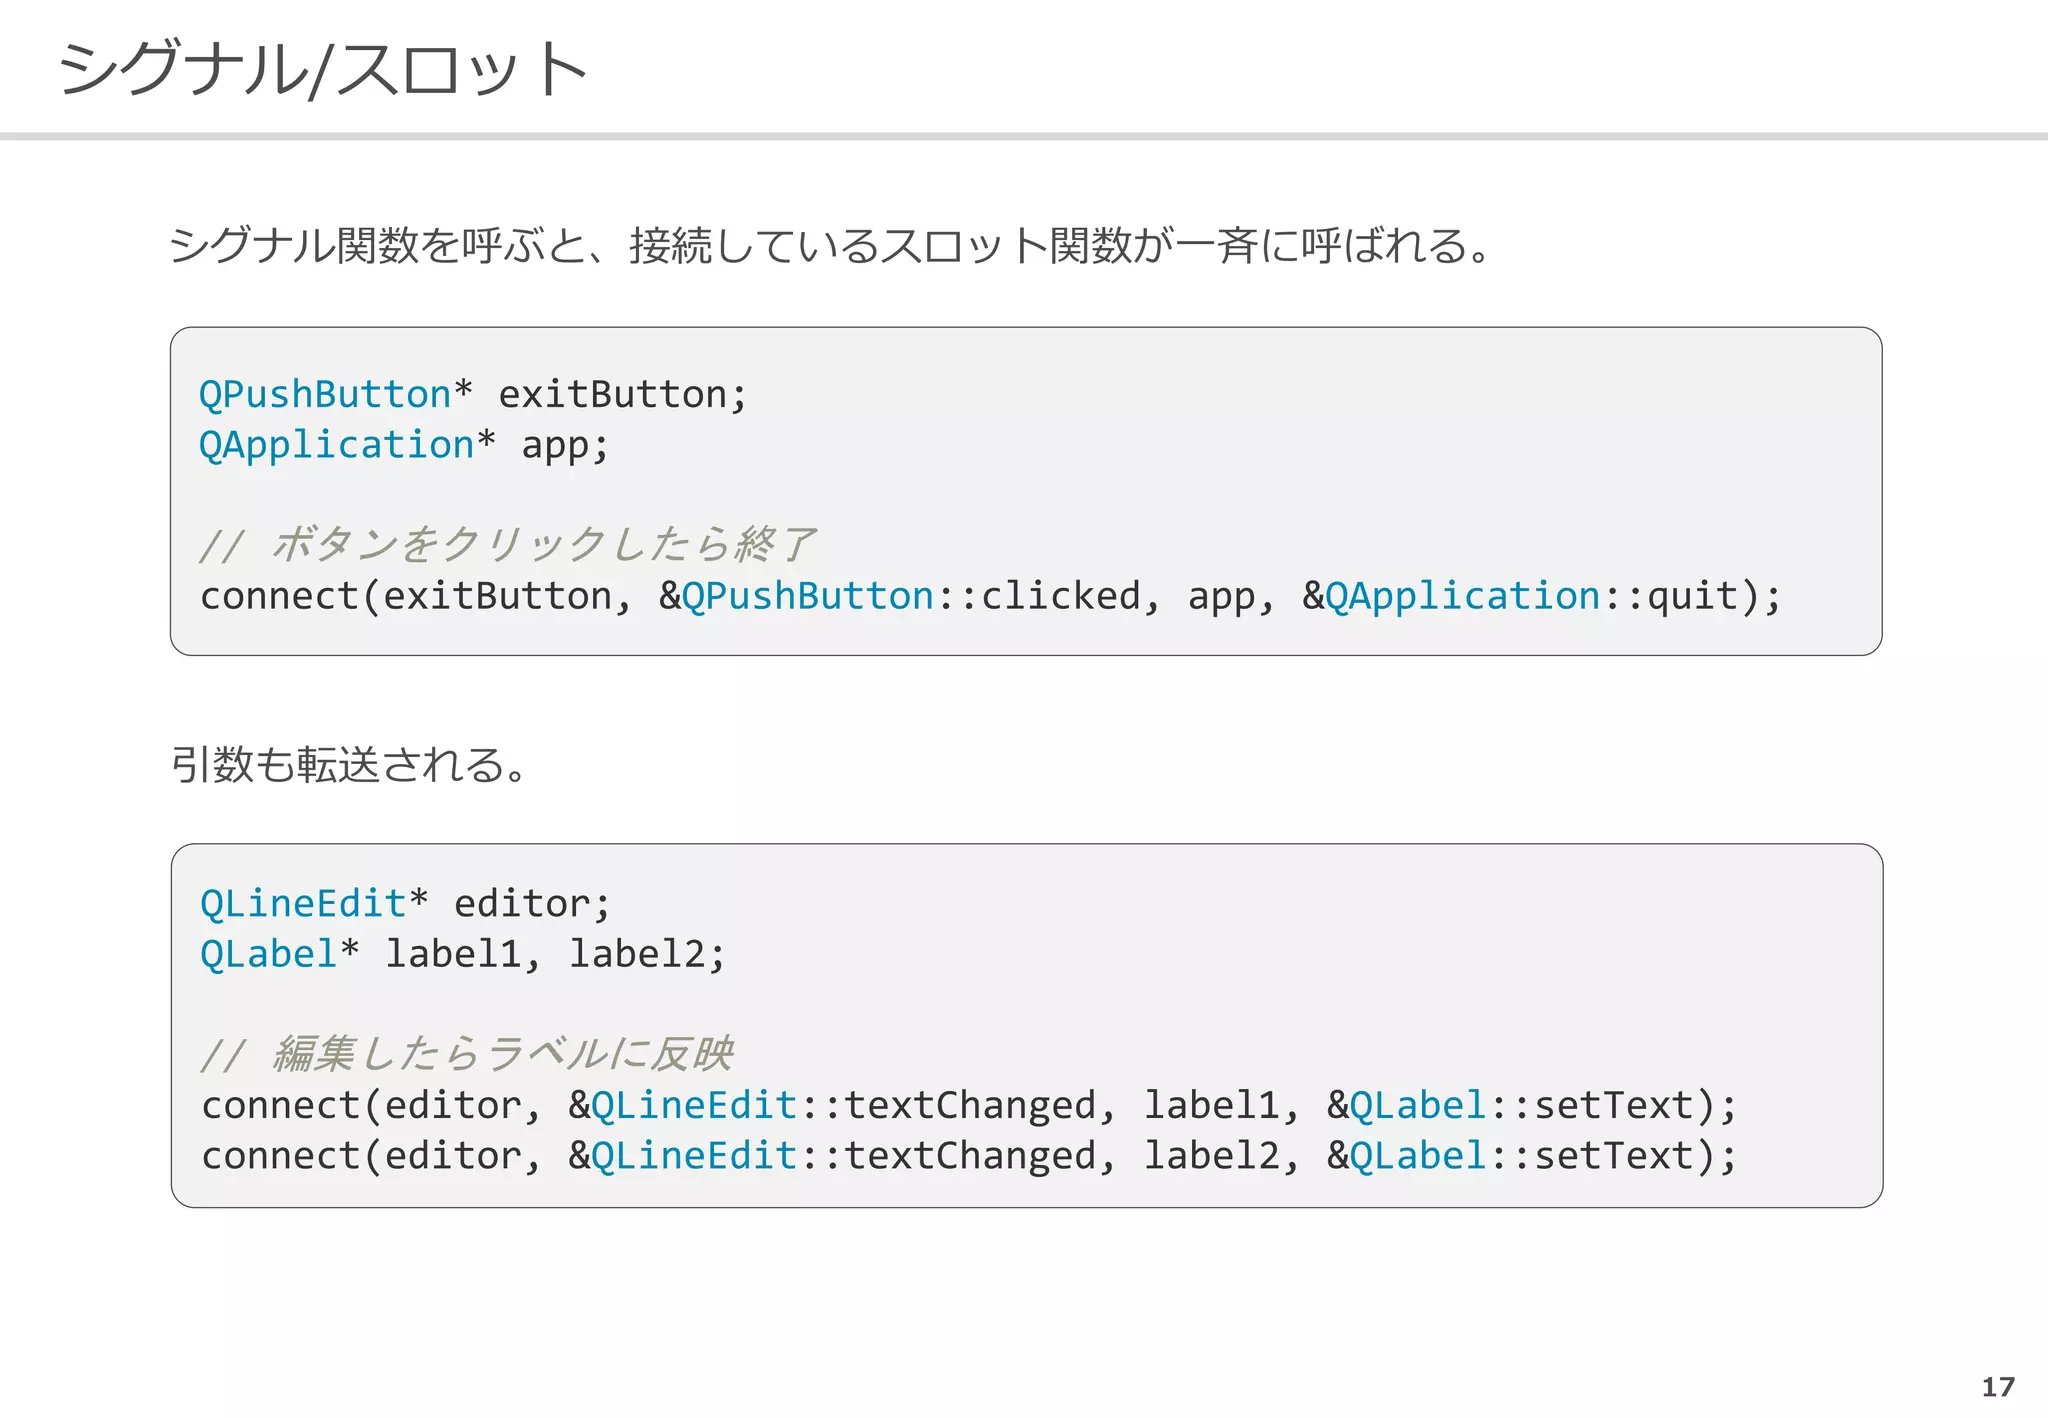Click the connect line with label2 argument

[969, 1156]
